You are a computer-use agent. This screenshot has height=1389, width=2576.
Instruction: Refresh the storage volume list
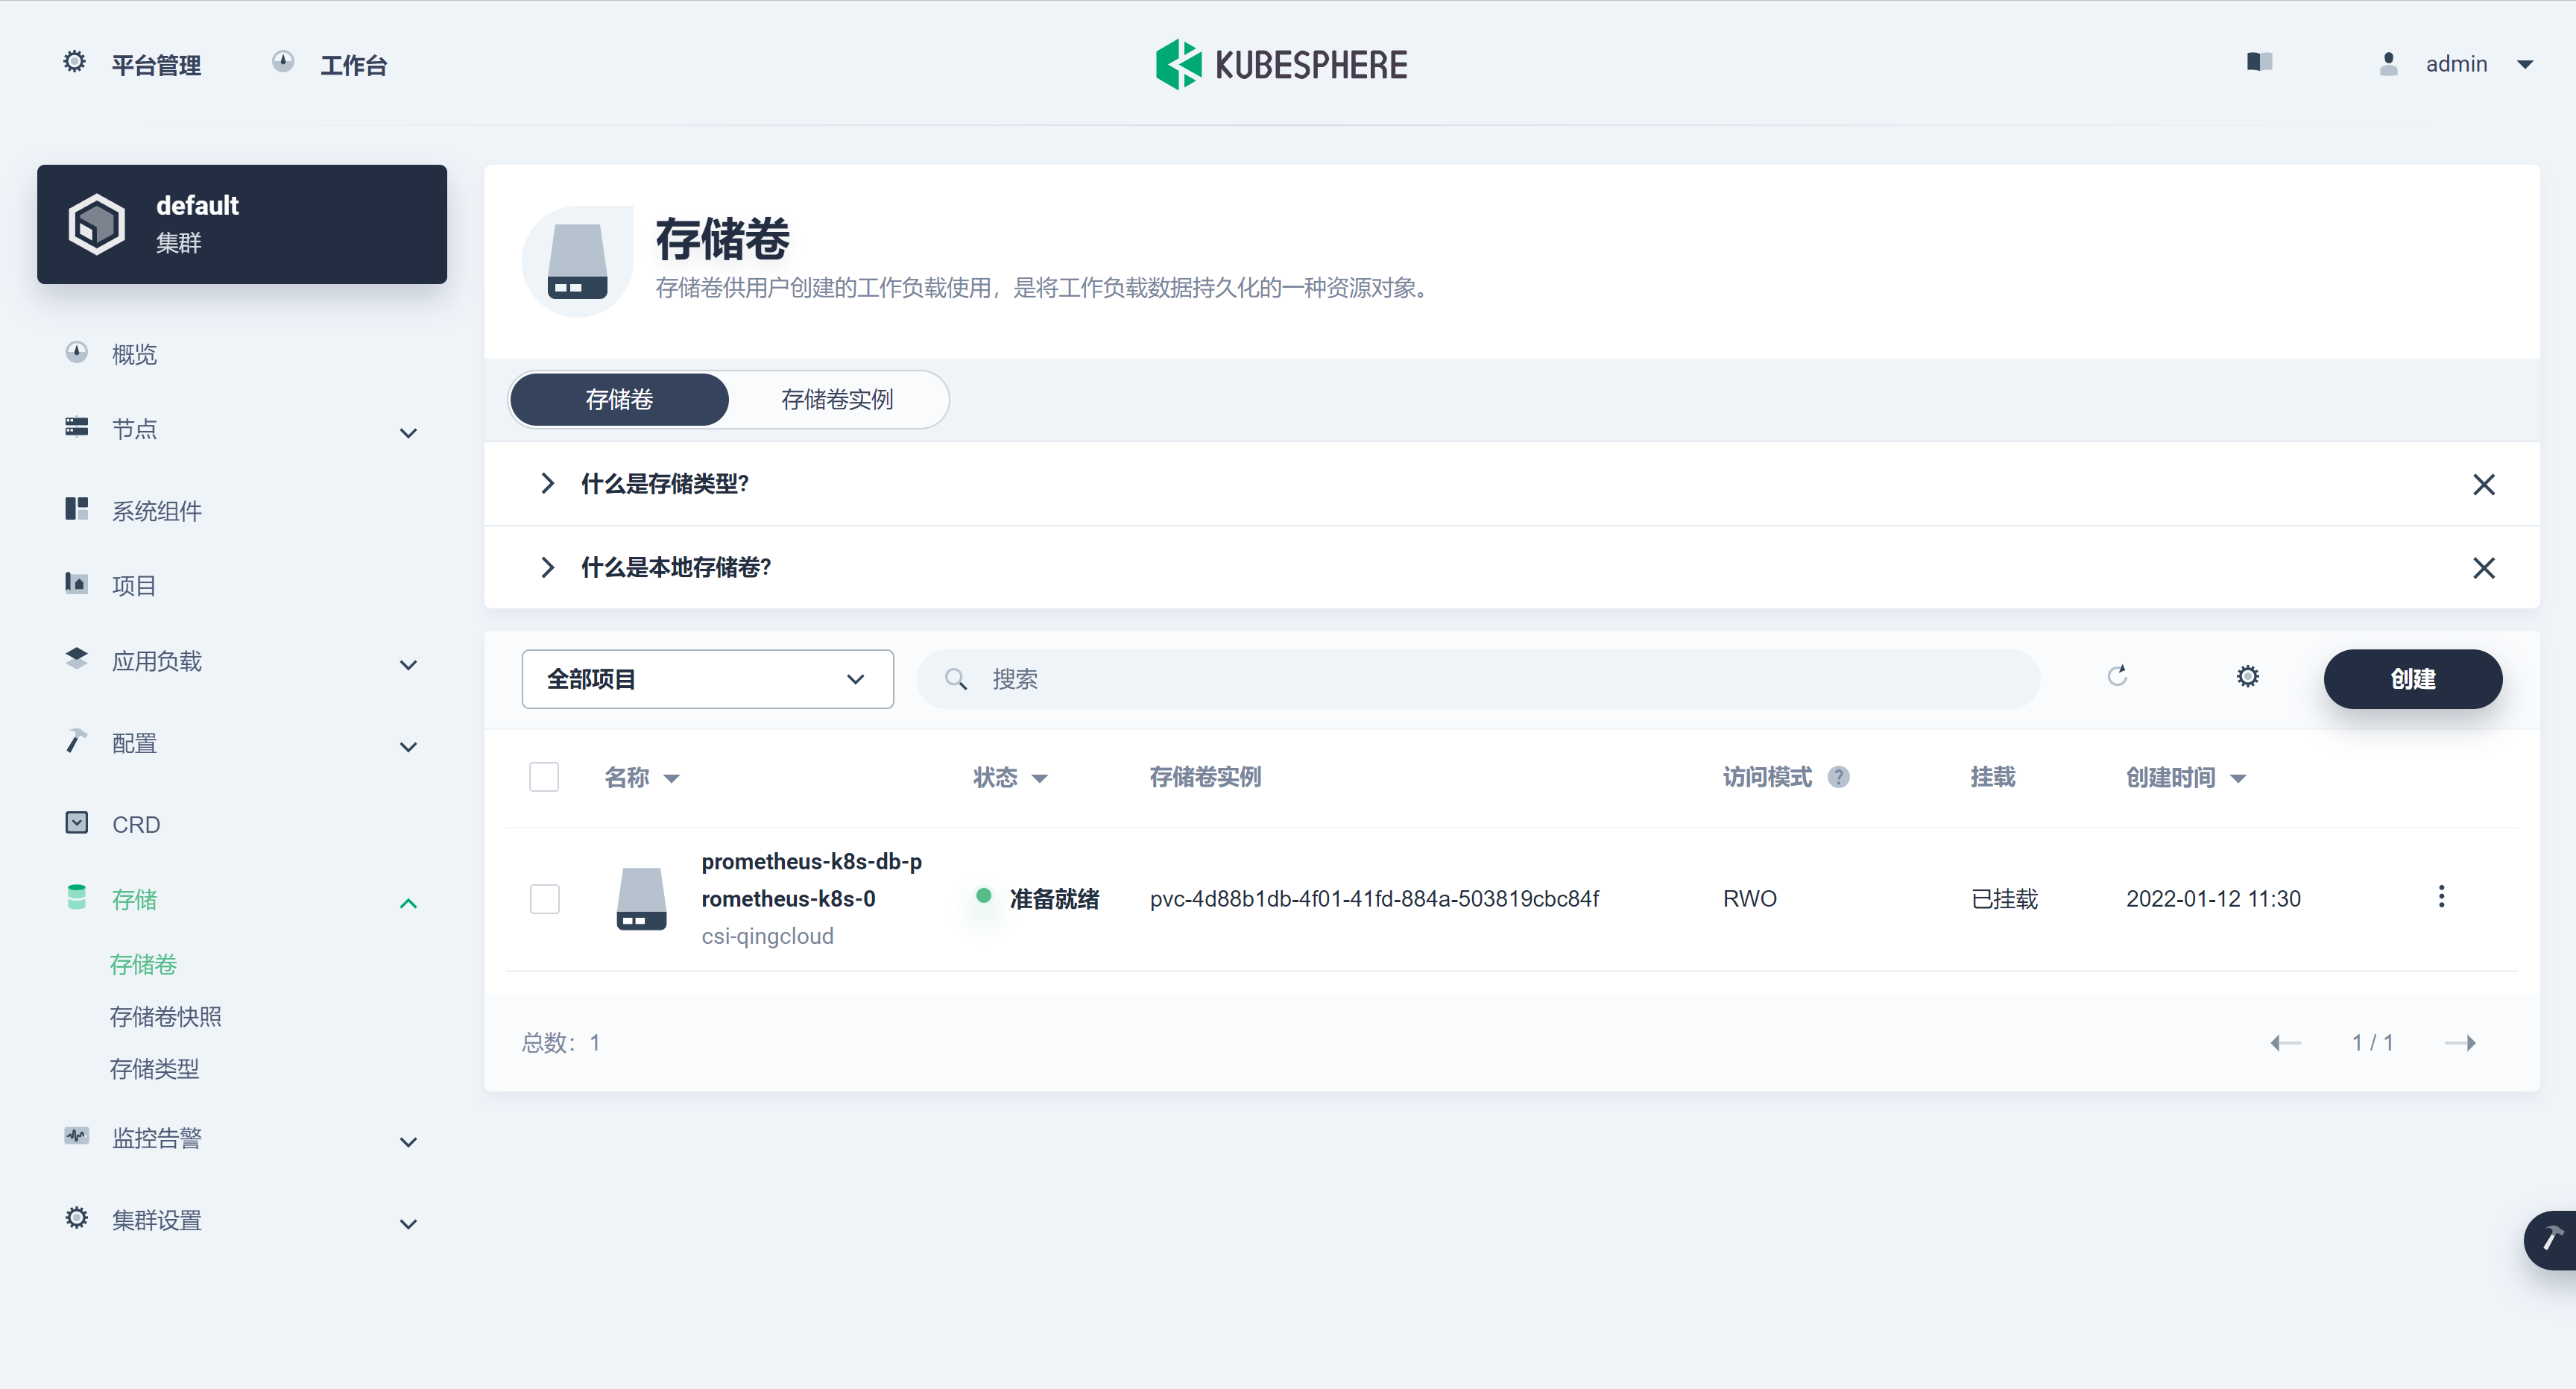[2118, 678]
